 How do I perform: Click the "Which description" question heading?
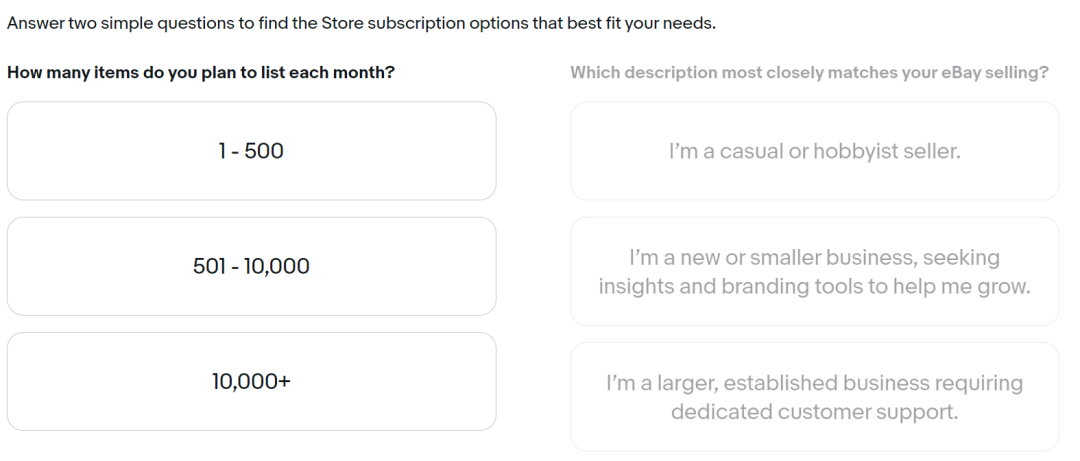coord(809,73)
